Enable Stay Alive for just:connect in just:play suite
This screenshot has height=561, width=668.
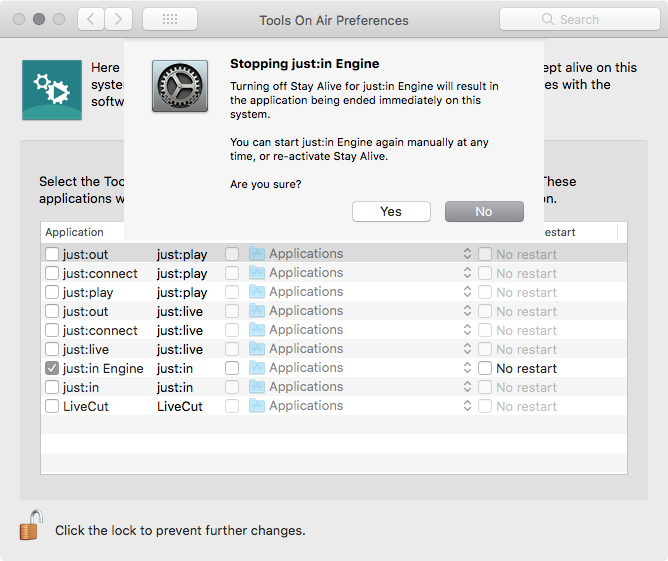point(52,273)
